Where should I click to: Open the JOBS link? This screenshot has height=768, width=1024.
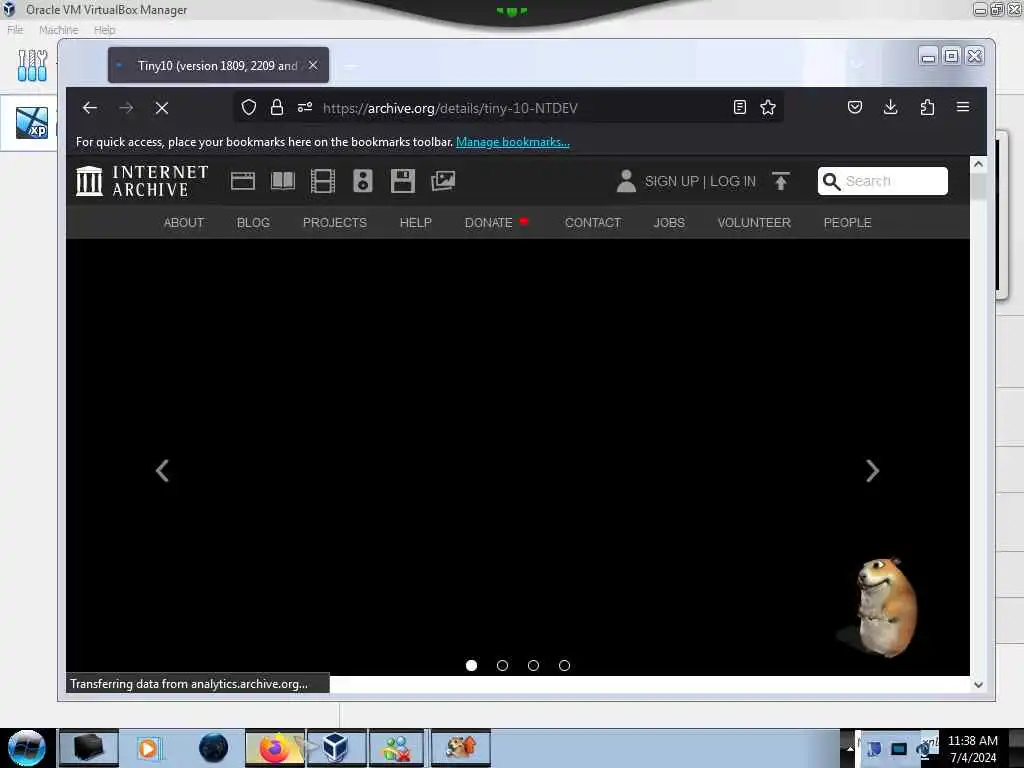click(669, 223)
